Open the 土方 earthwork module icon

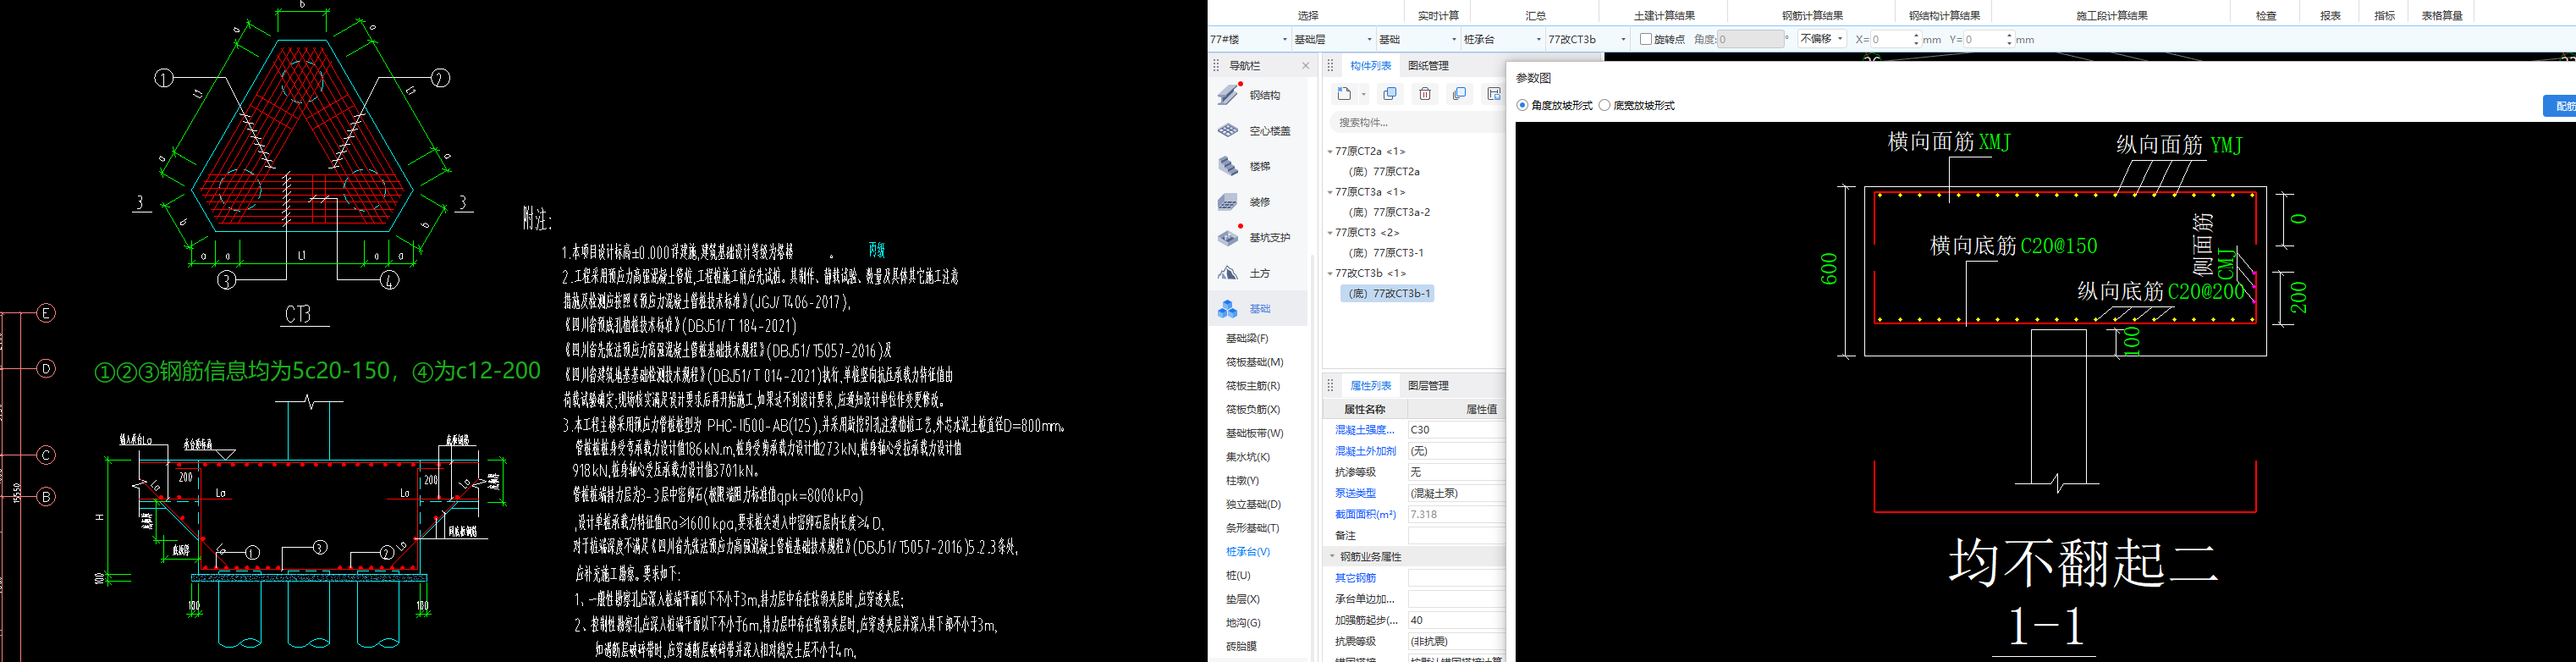(x=1229, y=273)
